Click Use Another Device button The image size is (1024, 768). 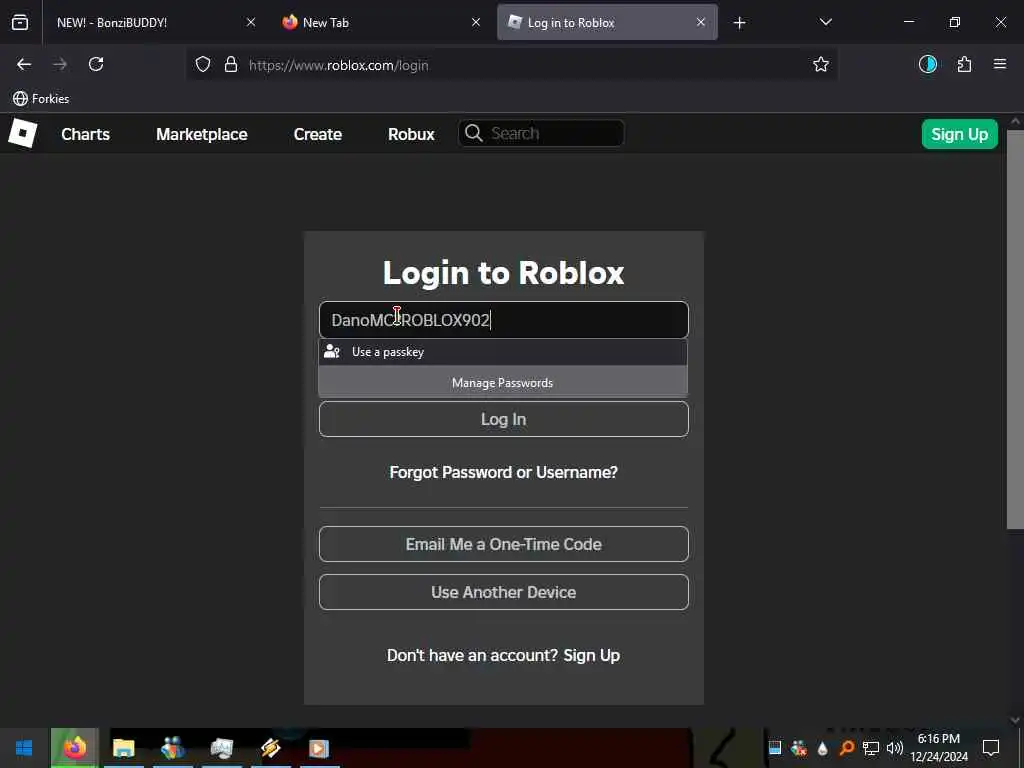[504, 592]
